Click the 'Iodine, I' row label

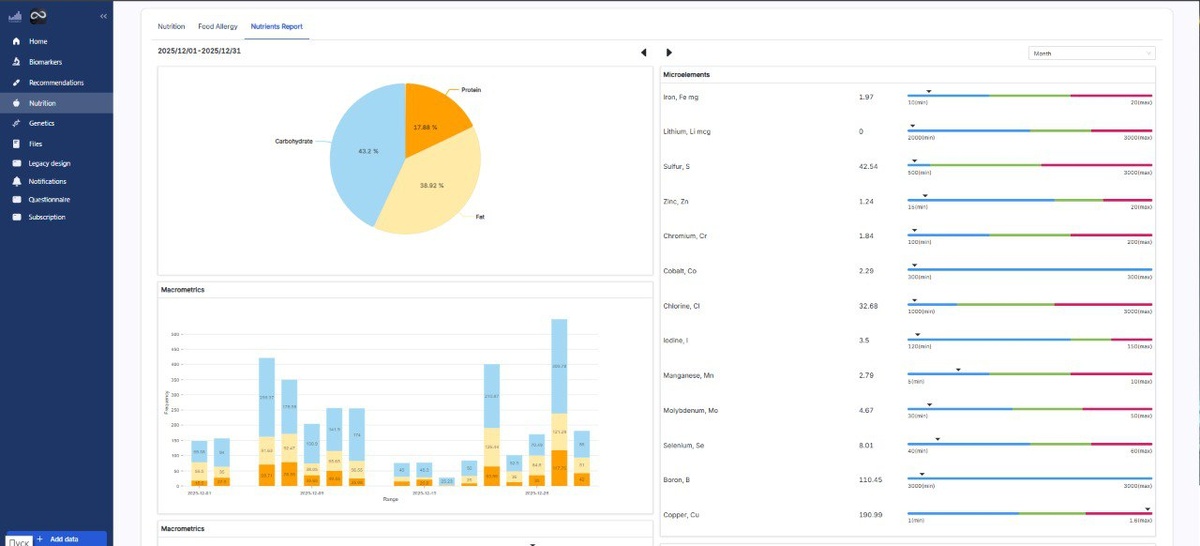(675, 340)
